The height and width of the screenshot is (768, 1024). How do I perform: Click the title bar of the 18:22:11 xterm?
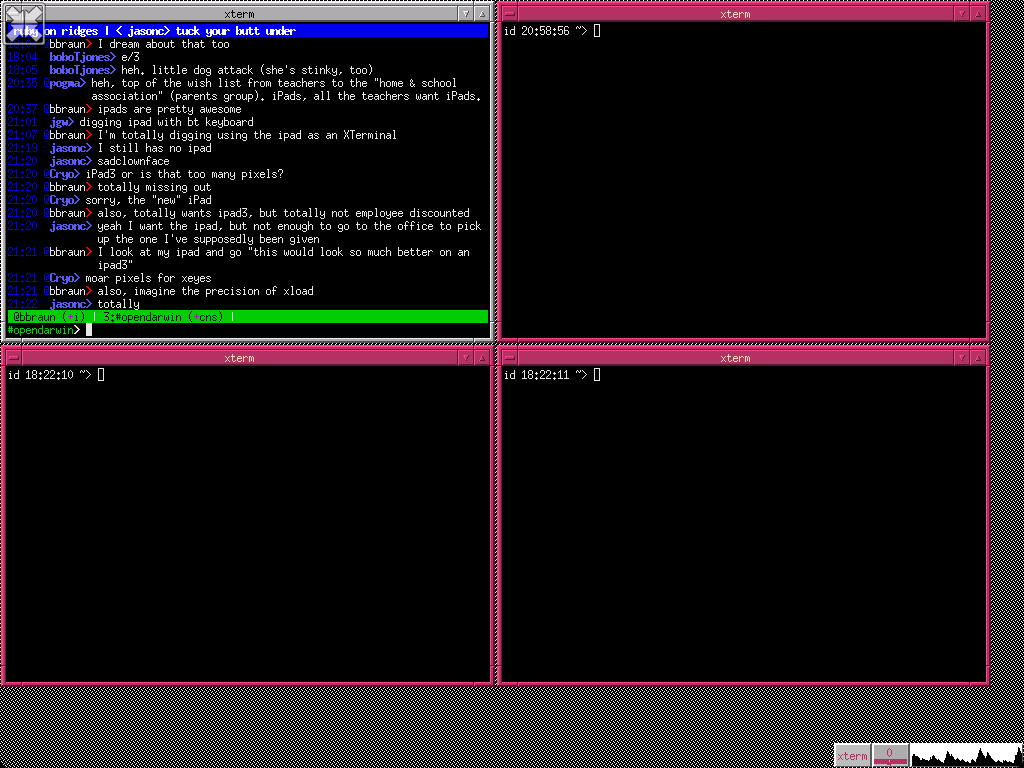(735, 358)
